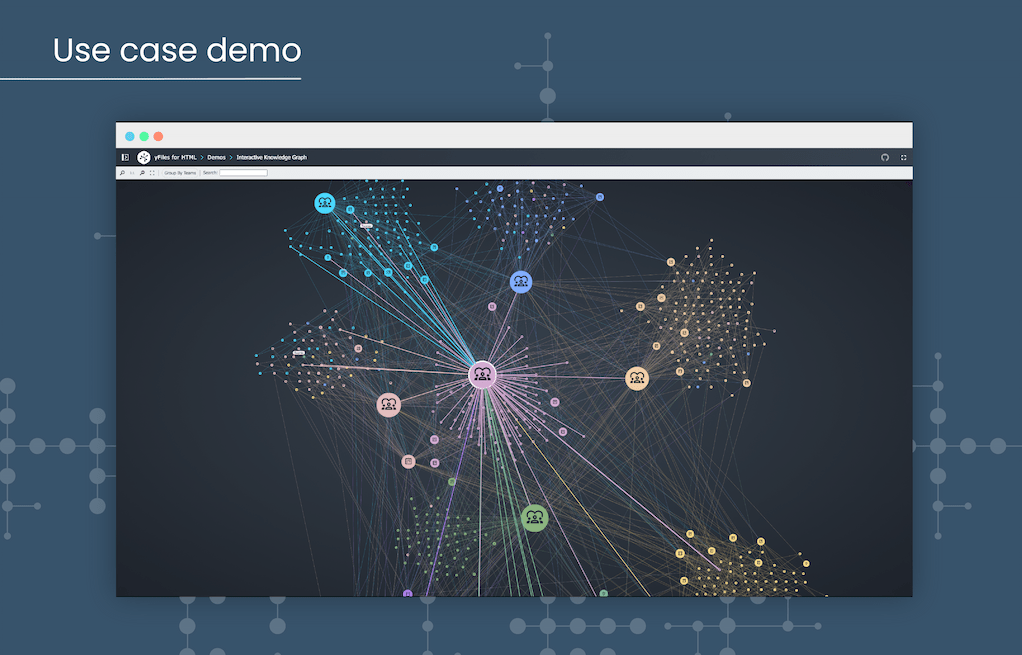Open the description sidebar panel icon

124,157
